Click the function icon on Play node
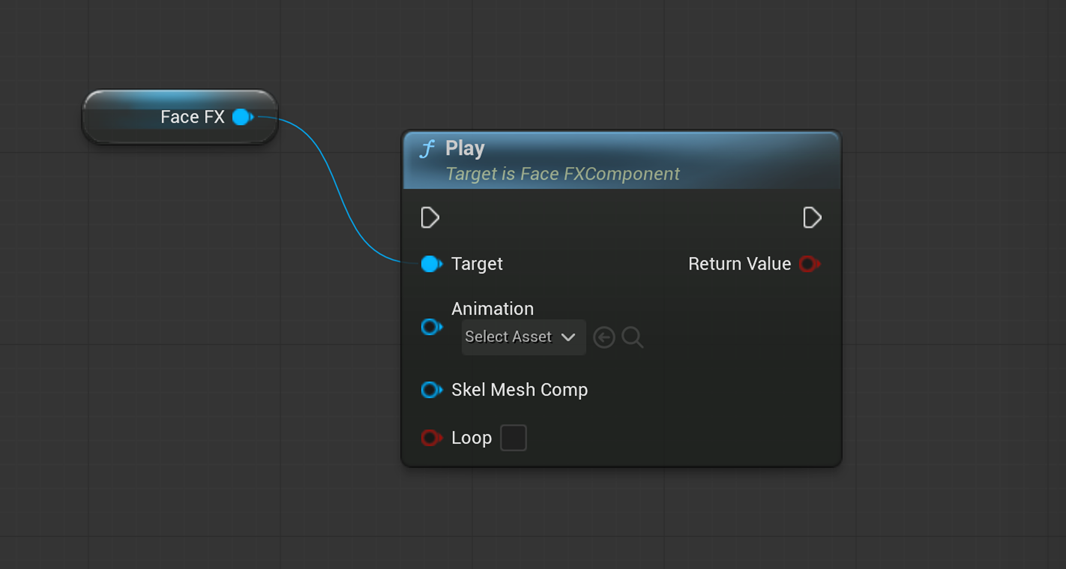The height and width of the screenshot is (569, 1066). 426,149
